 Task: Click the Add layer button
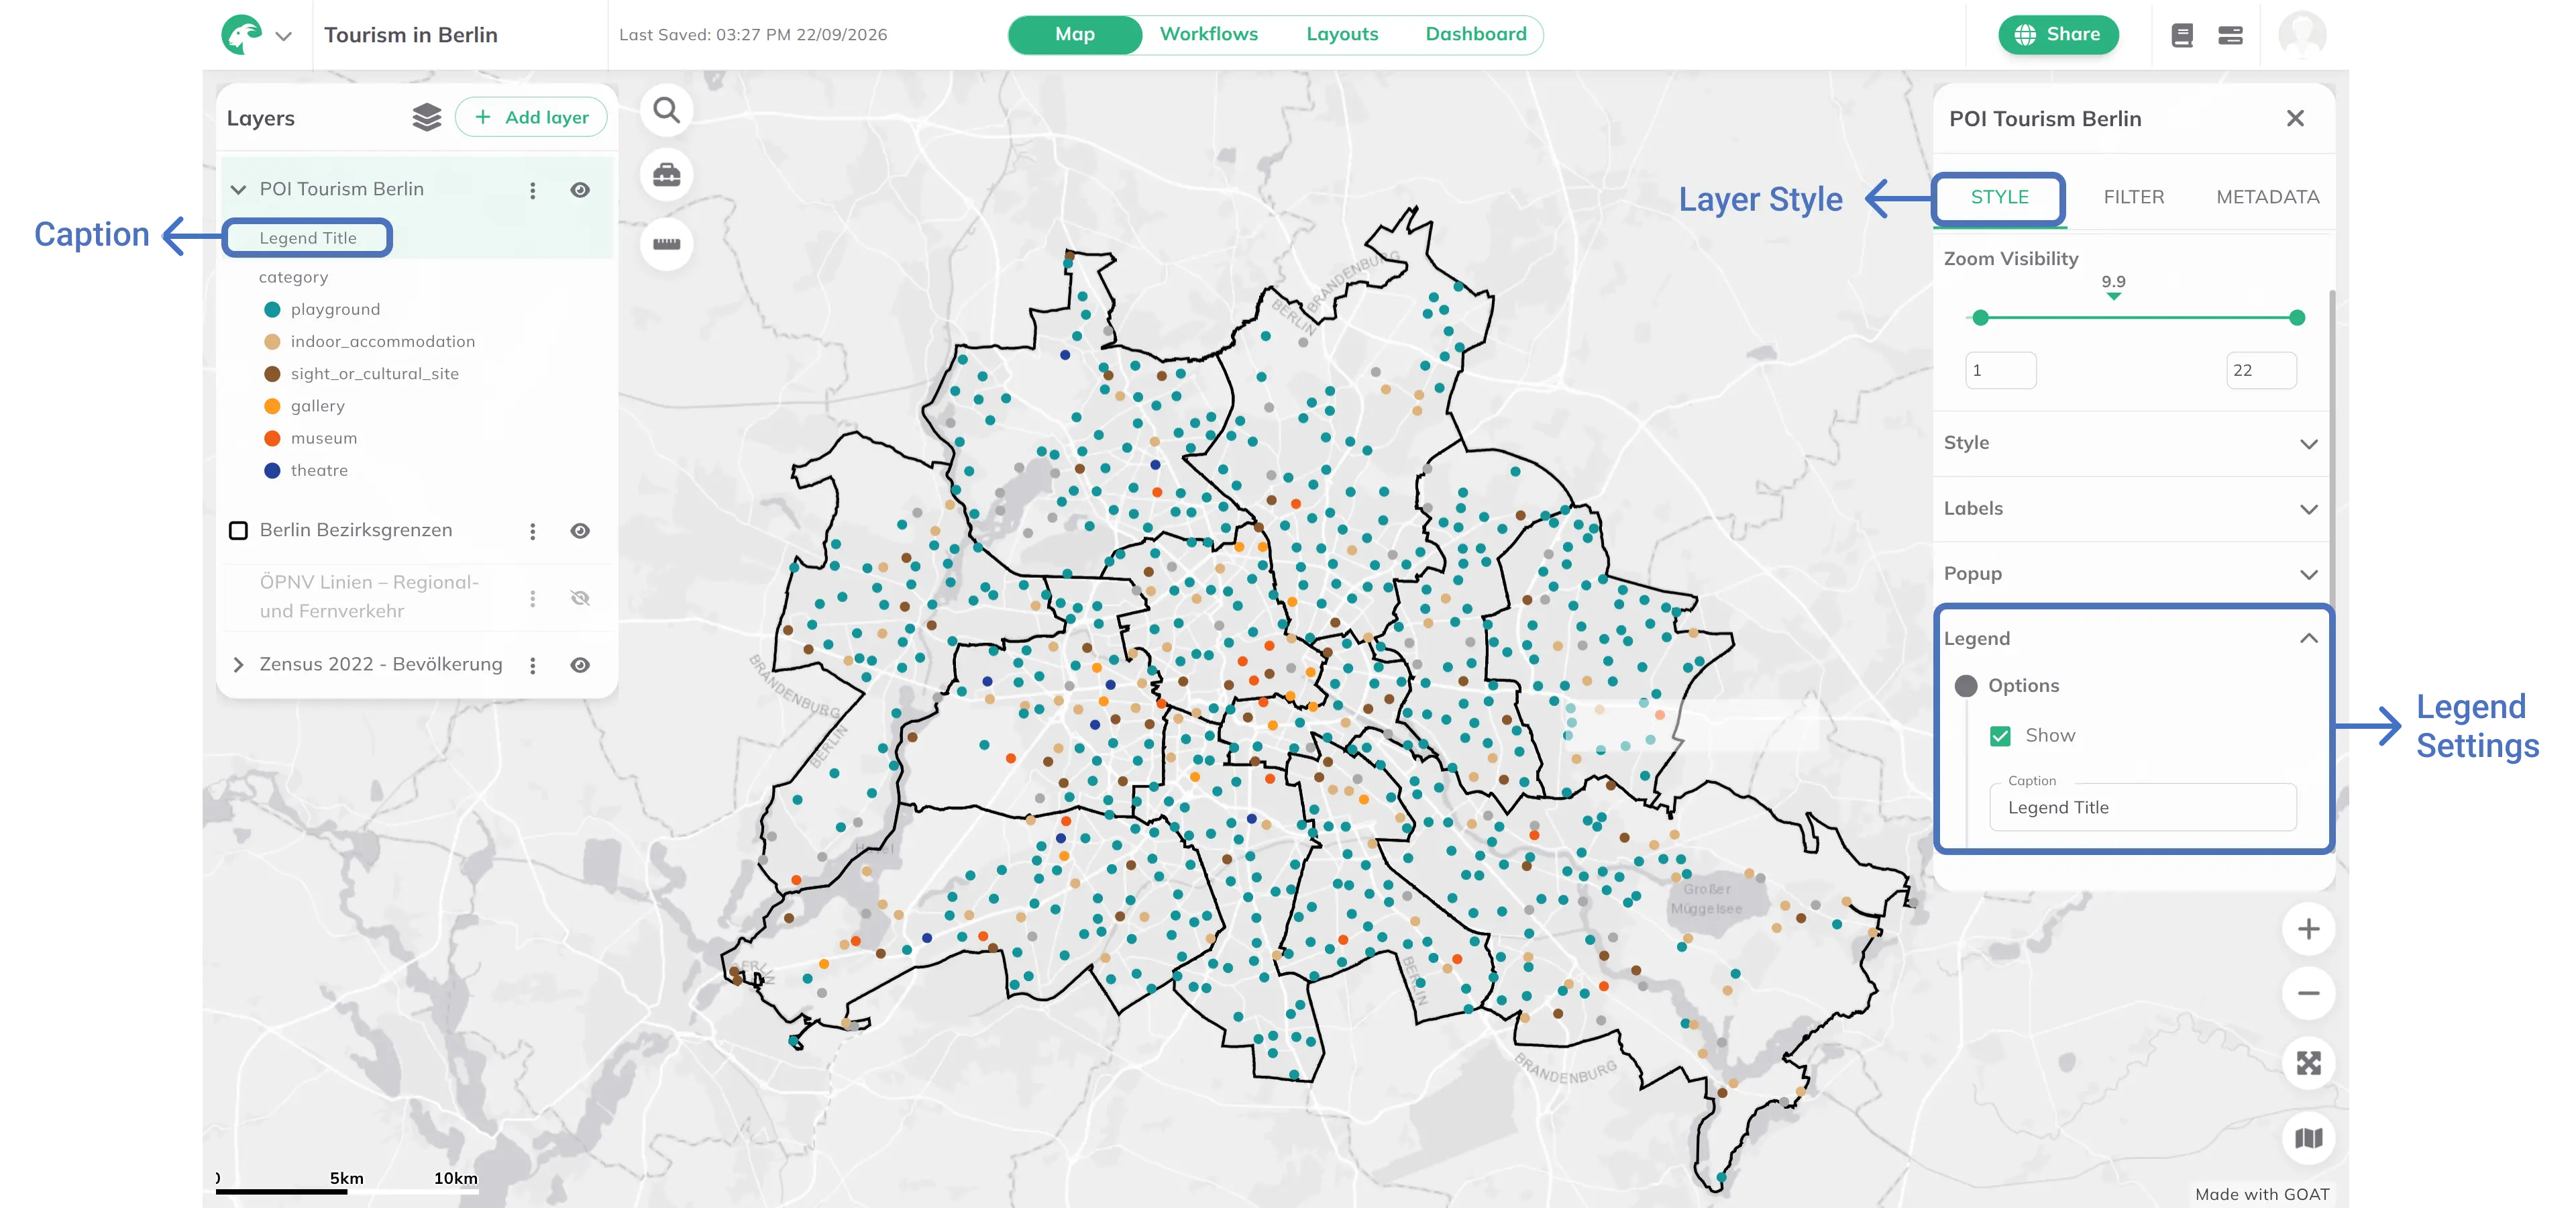[531, 117]
